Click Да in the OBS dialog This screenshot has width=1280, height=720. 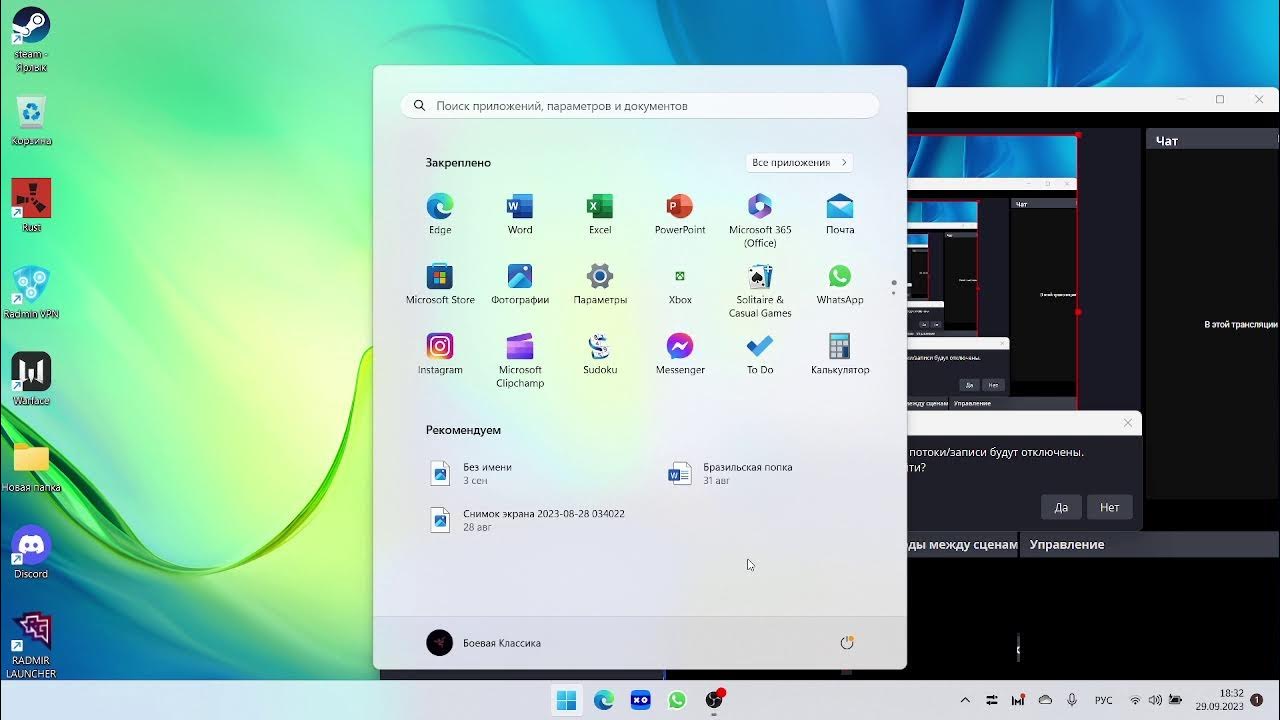pyautogui.click(x=1061, y=507)
